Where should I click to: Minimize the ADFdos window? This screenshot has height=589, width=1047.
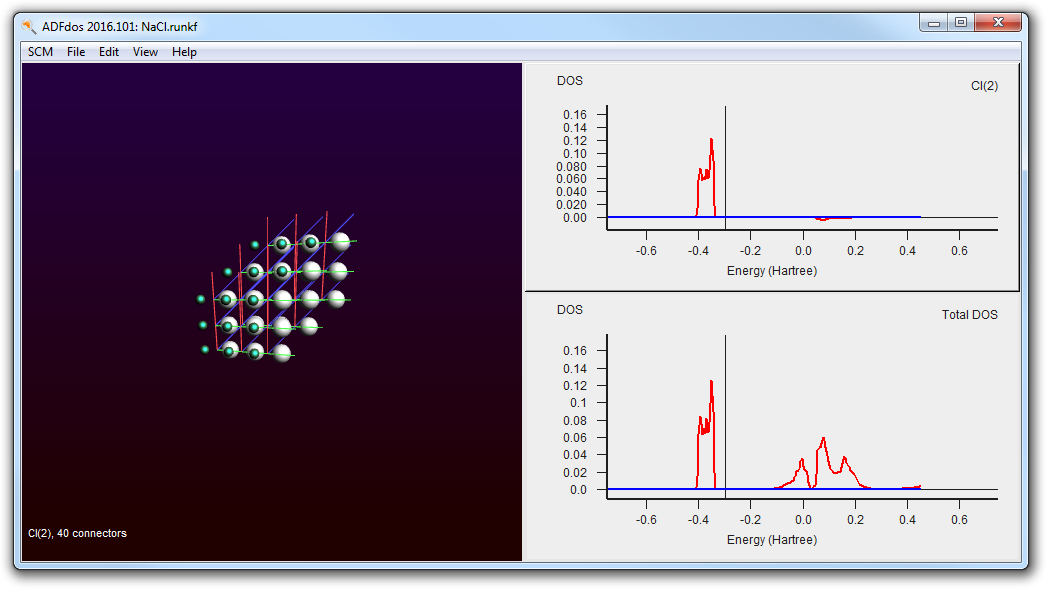pos(933,23)
